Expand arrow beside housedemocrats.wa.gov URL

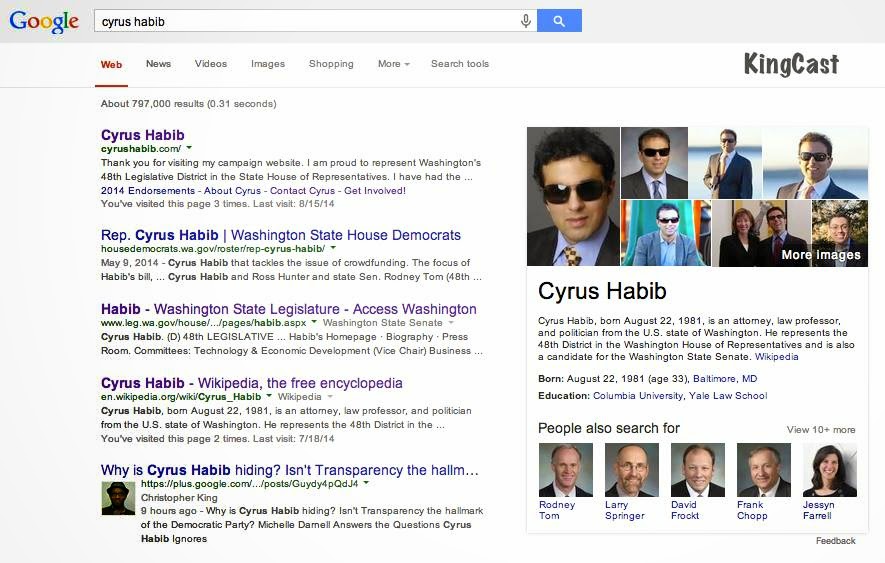tap(333, 248)
